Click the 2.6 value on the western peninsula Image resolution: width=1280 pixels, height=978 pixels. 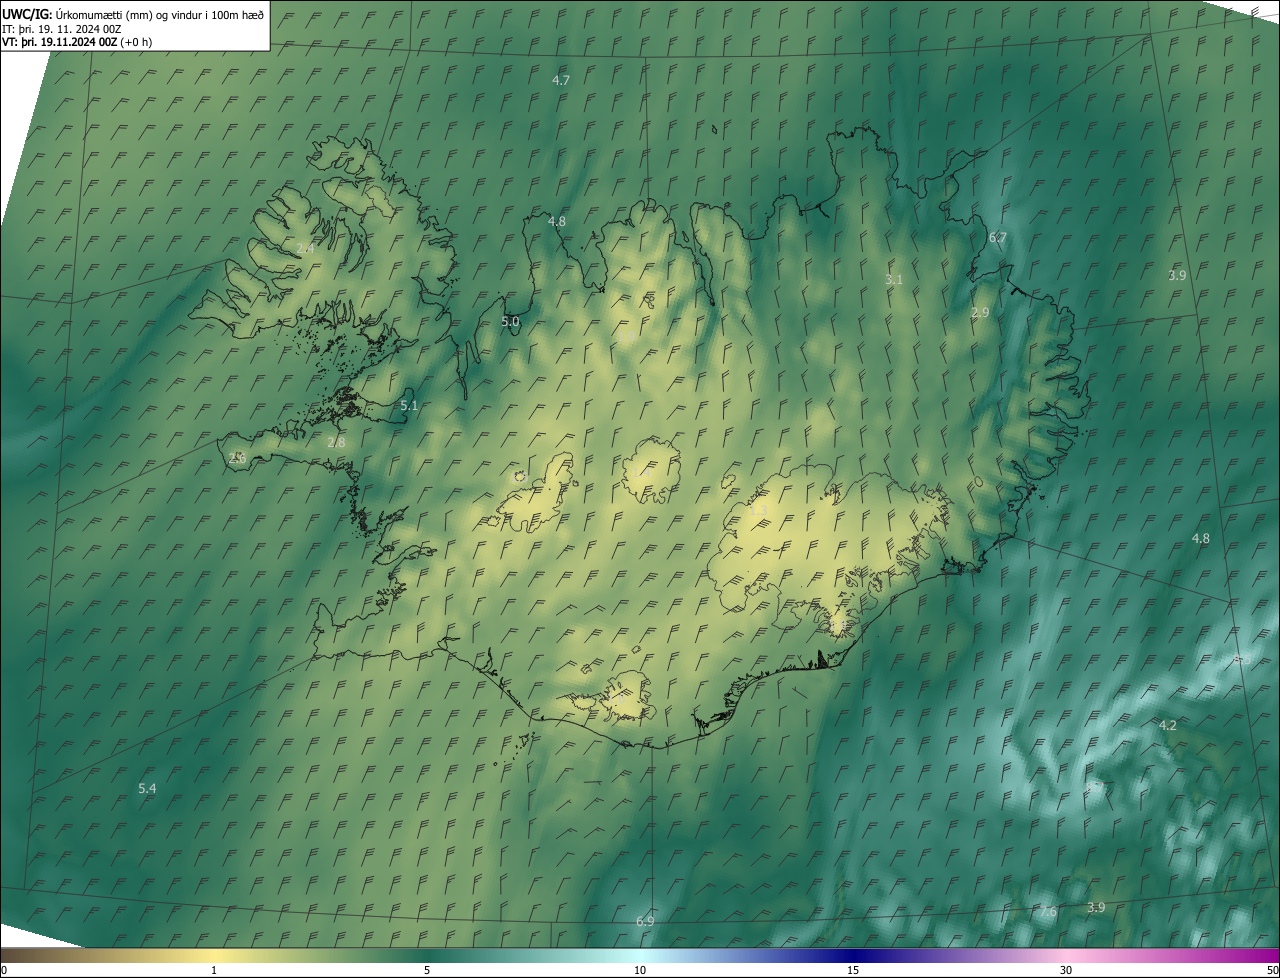click(237, 458)
